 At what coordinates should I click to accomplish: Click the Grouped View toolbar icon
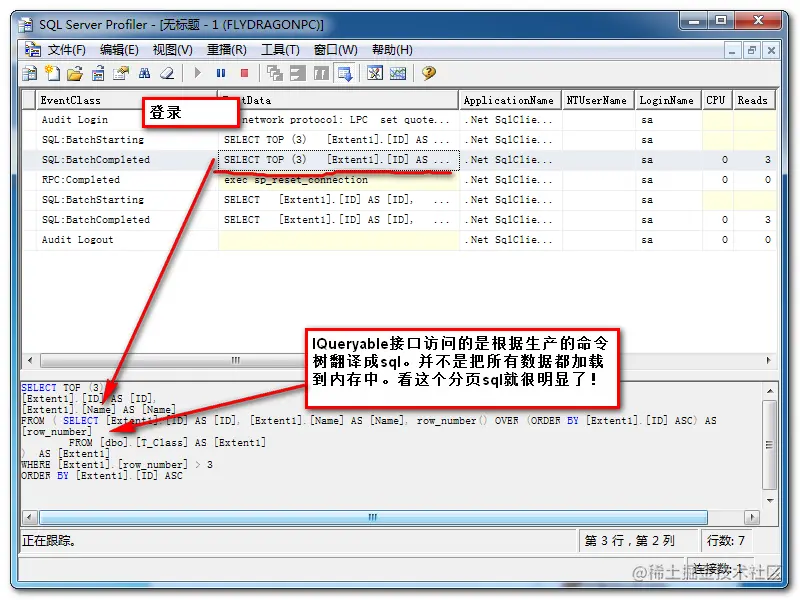[x=321, y=73]
